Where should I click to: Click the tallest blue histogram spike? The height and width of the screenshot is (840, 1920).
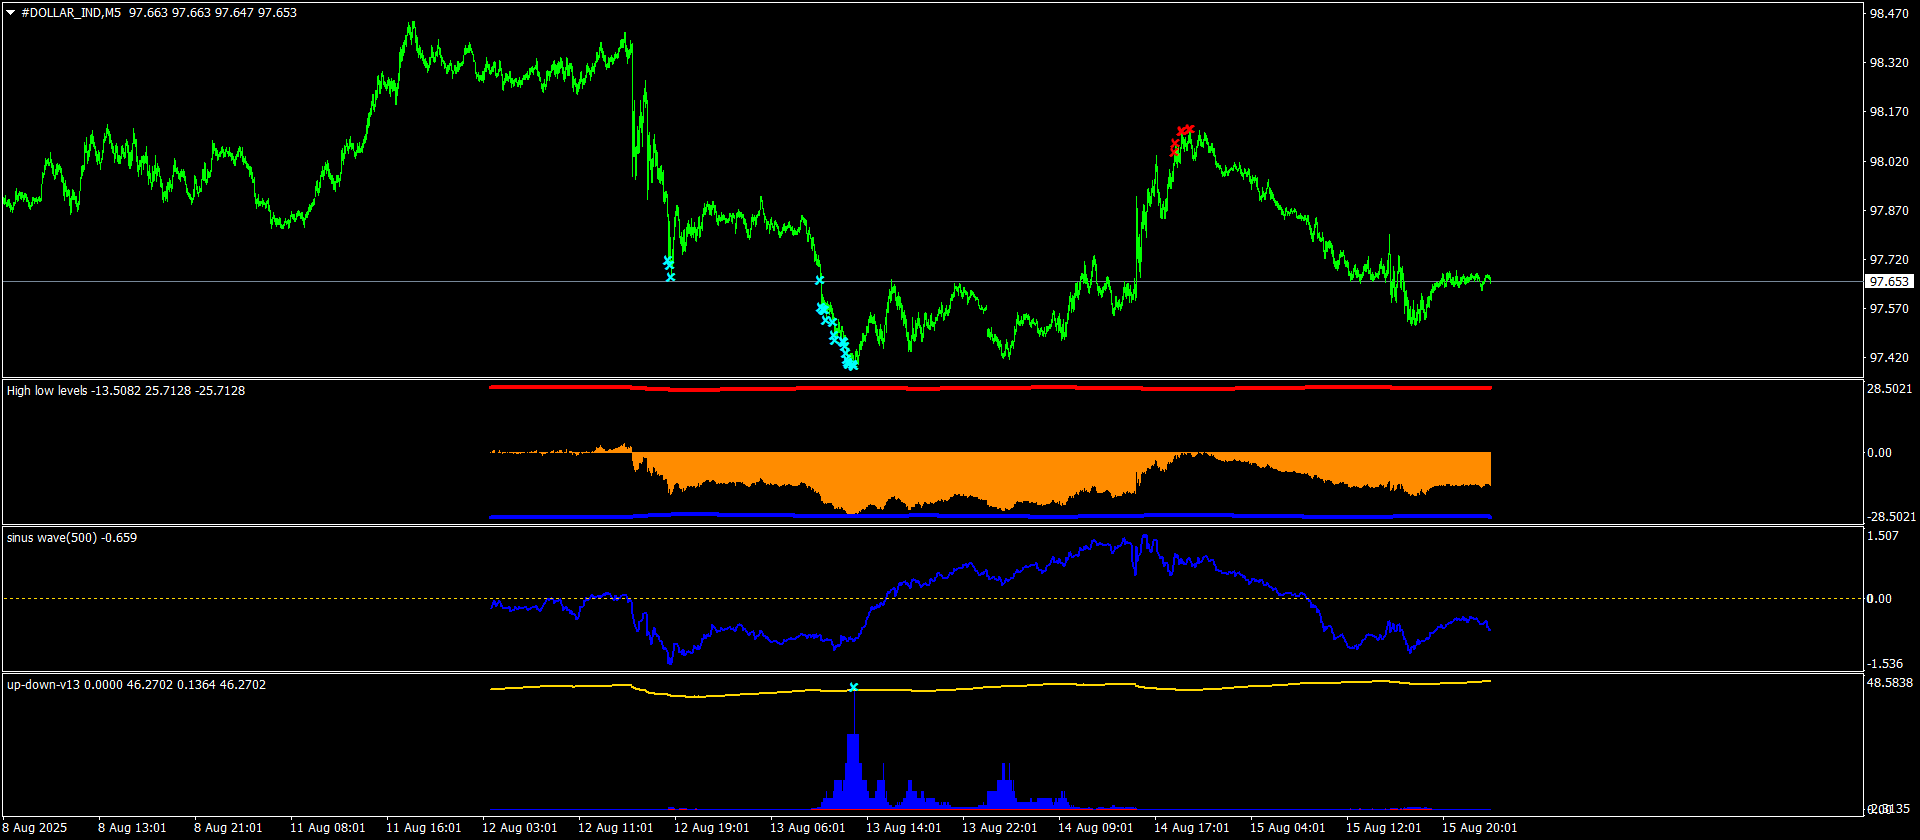(853, 760)
